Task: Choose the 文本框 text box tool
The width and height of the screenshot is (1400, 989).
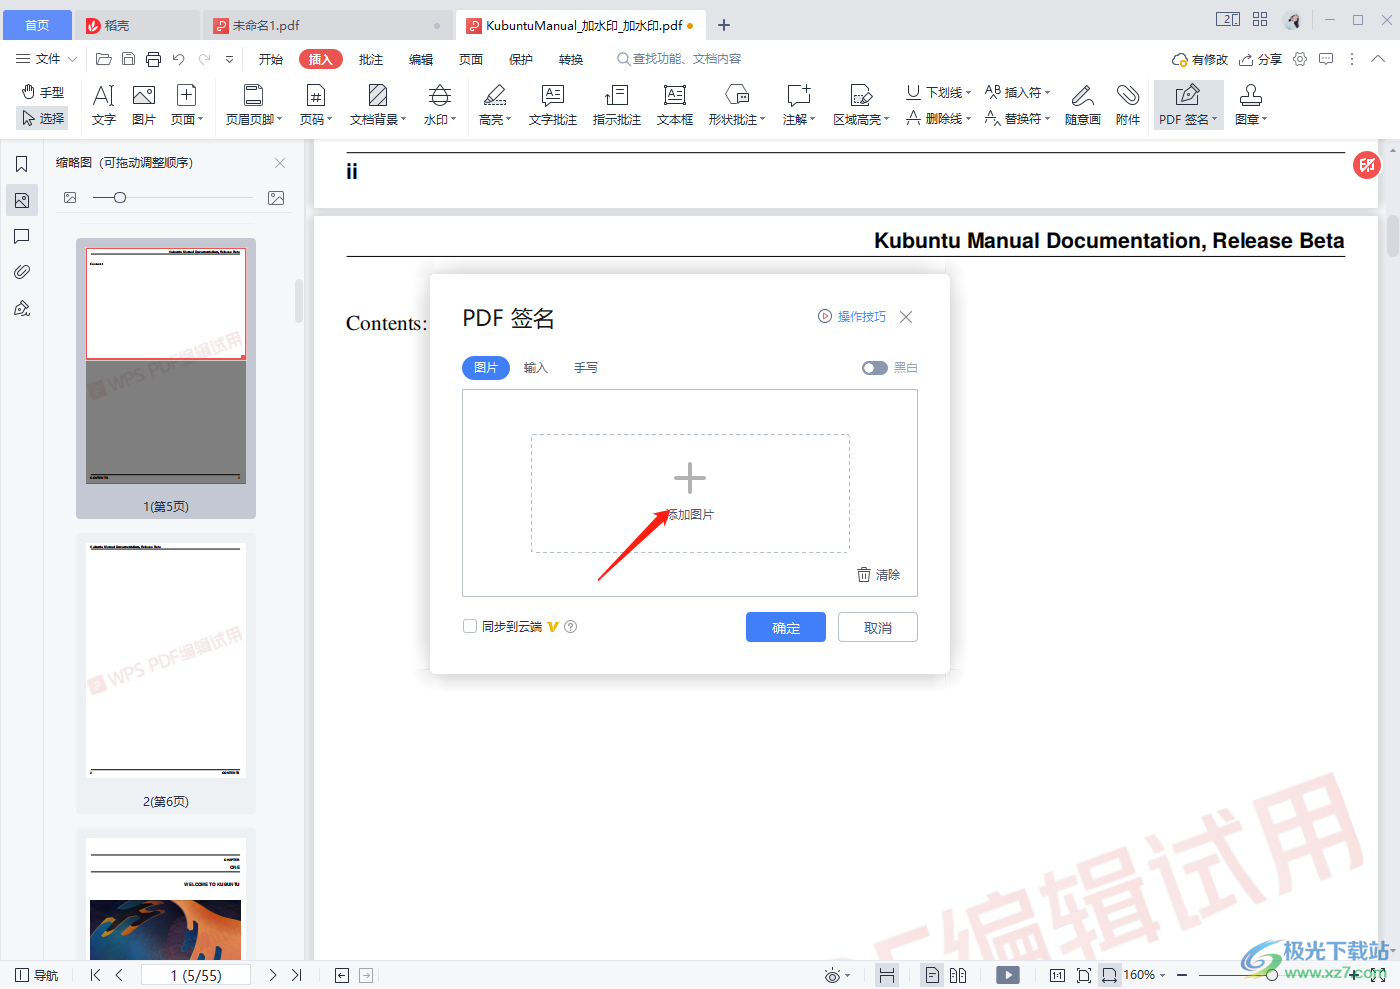Action: [675, 105]
